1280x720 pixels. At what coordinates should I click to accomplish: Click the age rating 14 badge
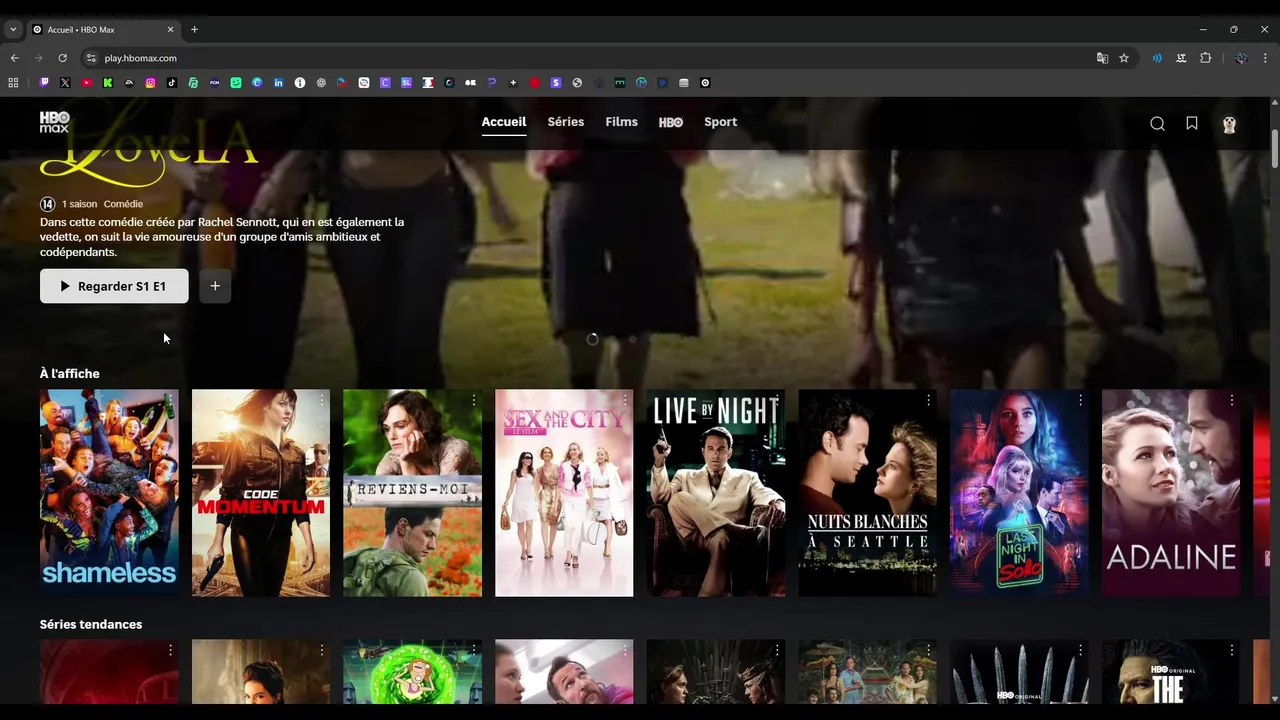[47, 204]
